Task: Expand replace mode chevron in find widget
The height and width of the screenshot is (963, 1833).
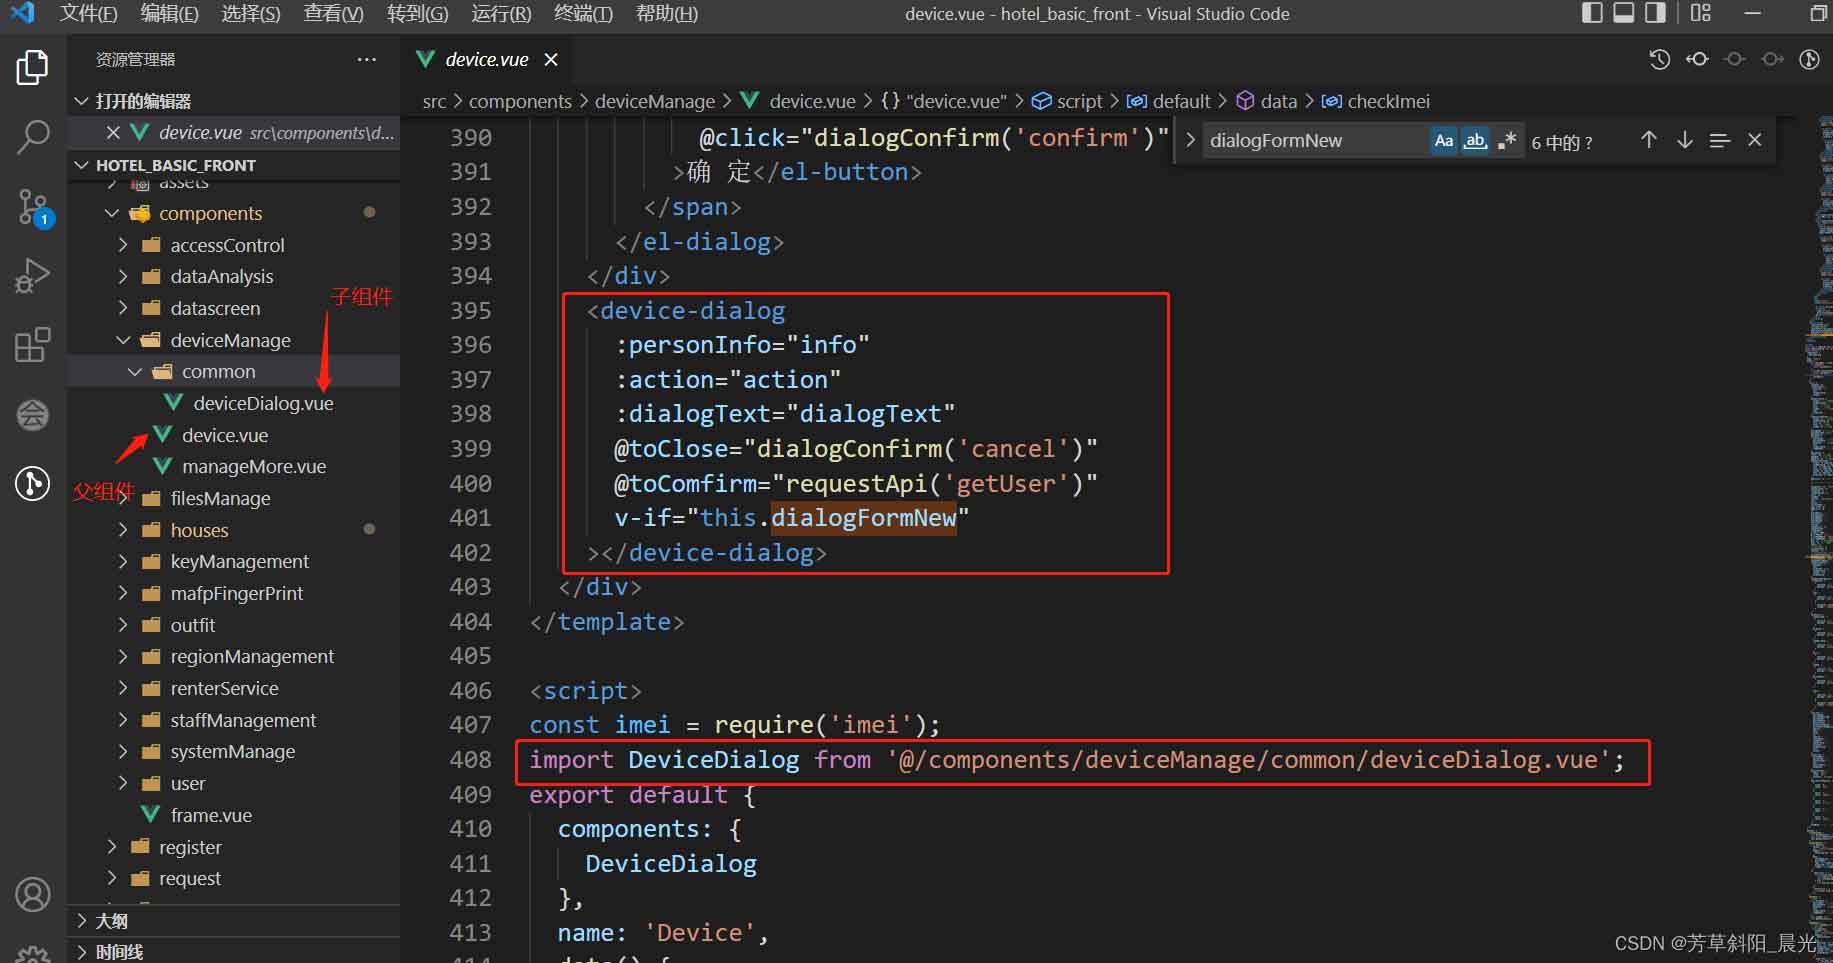Action: [x=1190, y=140]
